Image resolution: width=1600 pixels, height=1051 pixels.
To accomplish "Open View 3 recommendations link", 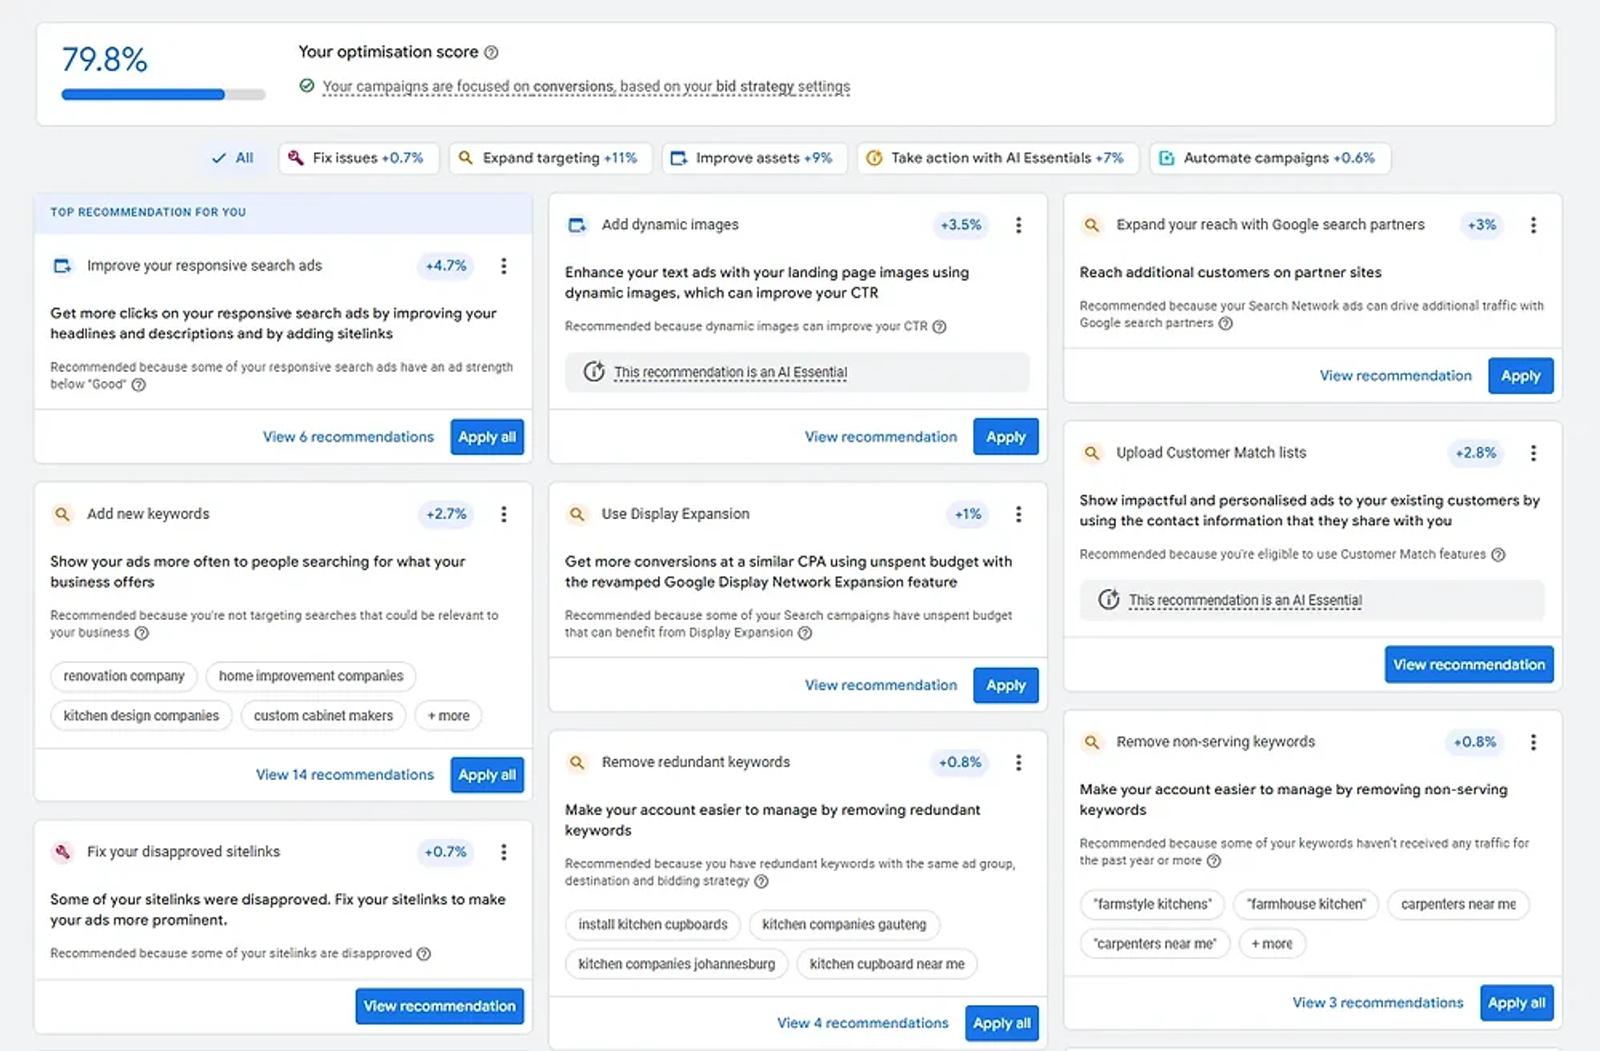I will coord(1378,1003).
